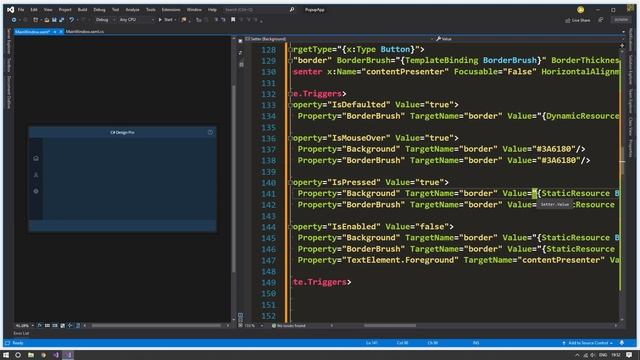
Task: Open the View menu
Action: pos(48,9)
